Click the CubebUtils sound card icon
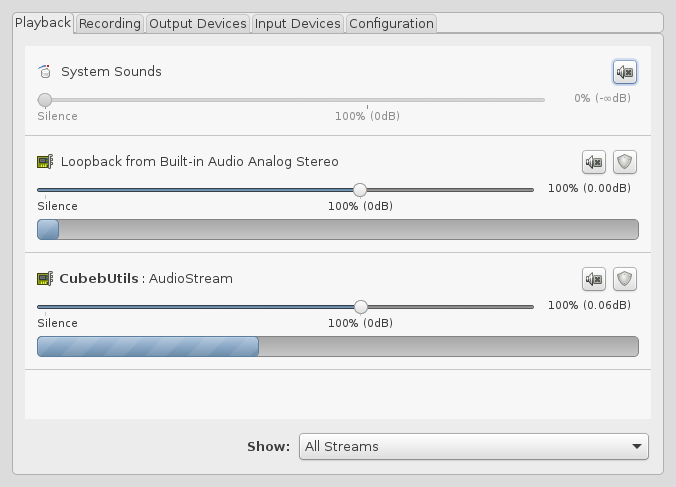676x487 pixels. pyautogui.click(x=45, y=278)
